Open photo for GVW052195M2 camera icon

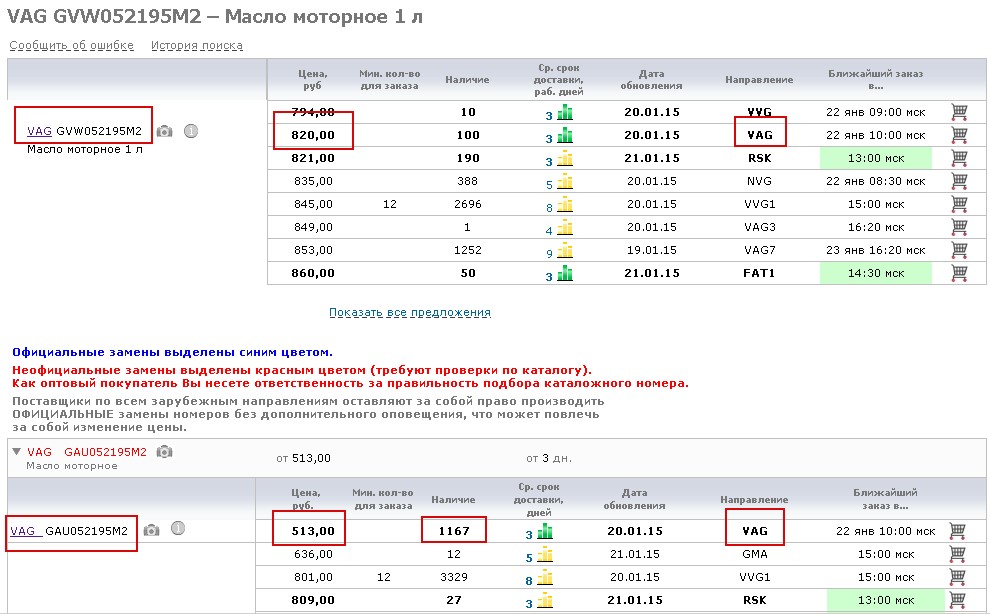pos(165,131)
